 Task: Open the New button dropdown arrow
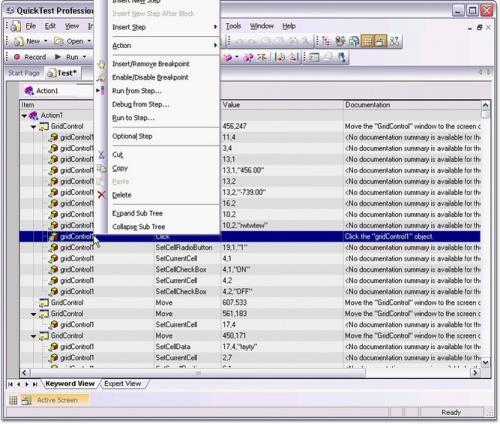click(46, 41)
